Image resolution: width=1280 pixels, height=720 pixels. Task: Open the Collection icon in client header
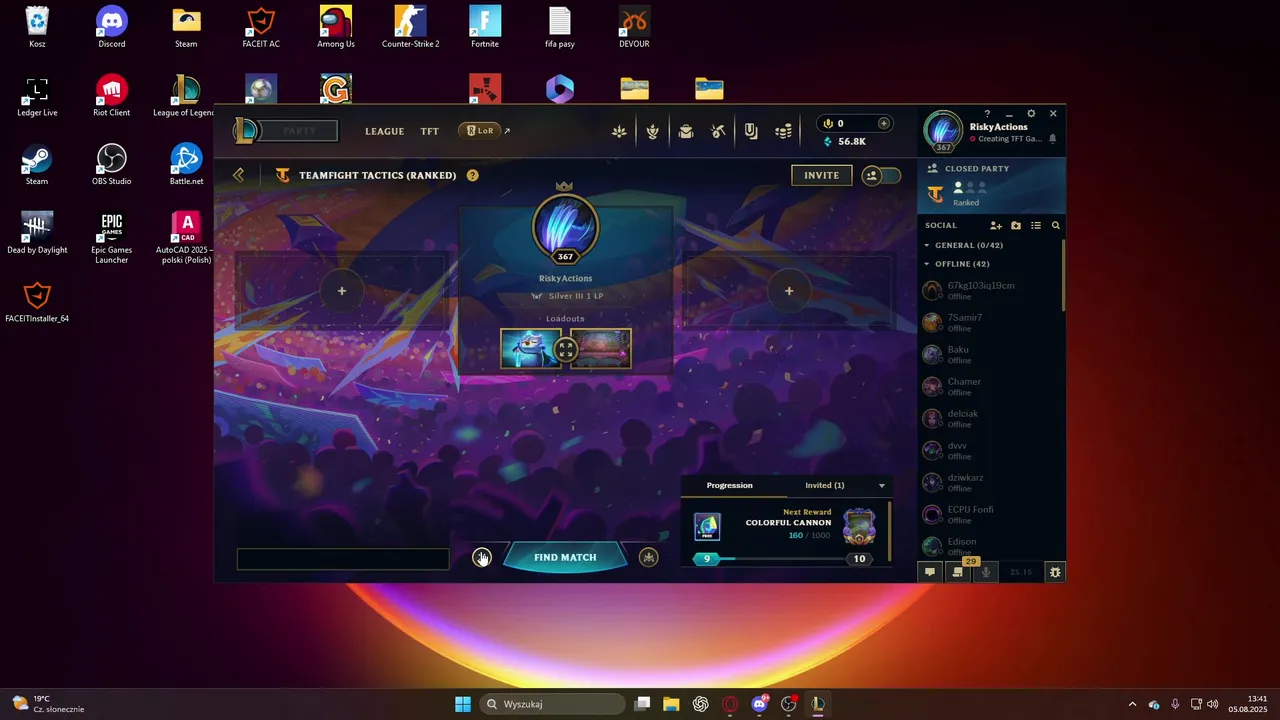tap(686, 131)
